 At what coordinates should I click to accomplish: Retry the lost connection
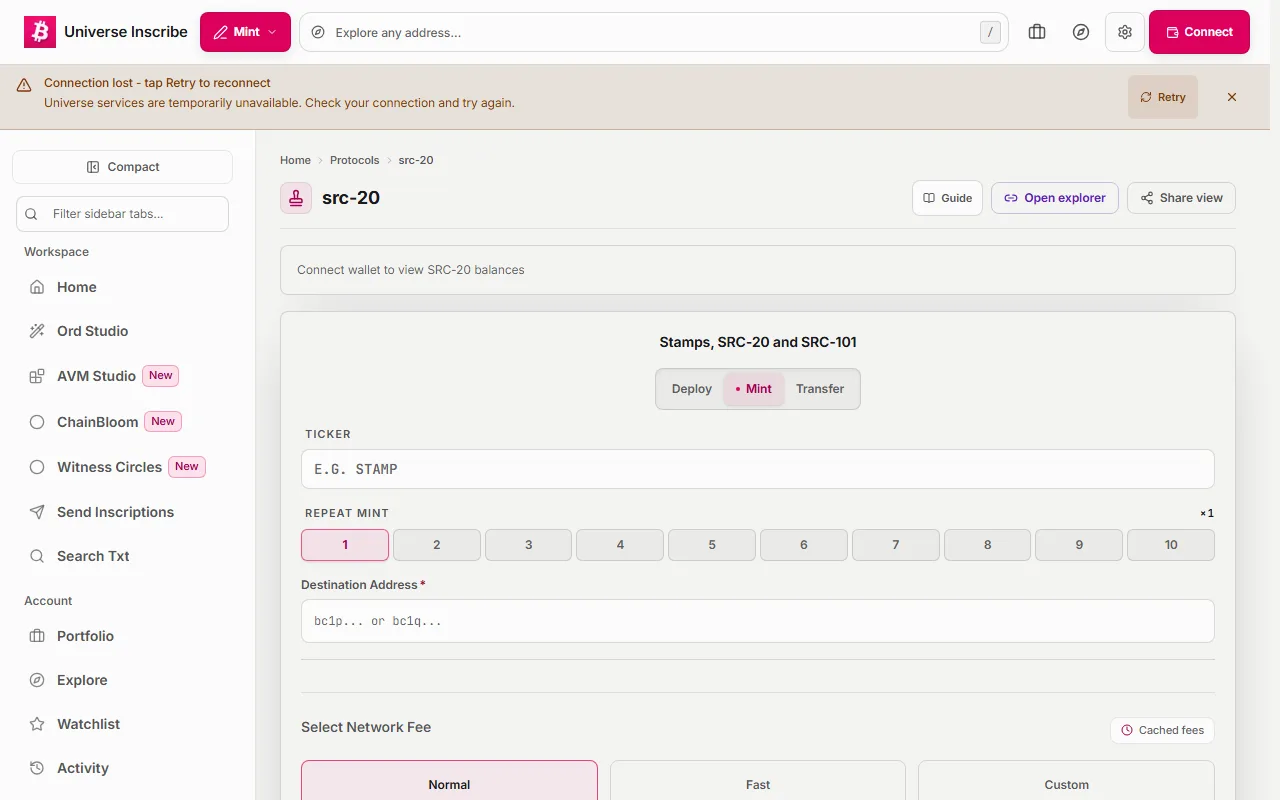pos(1162,97)
